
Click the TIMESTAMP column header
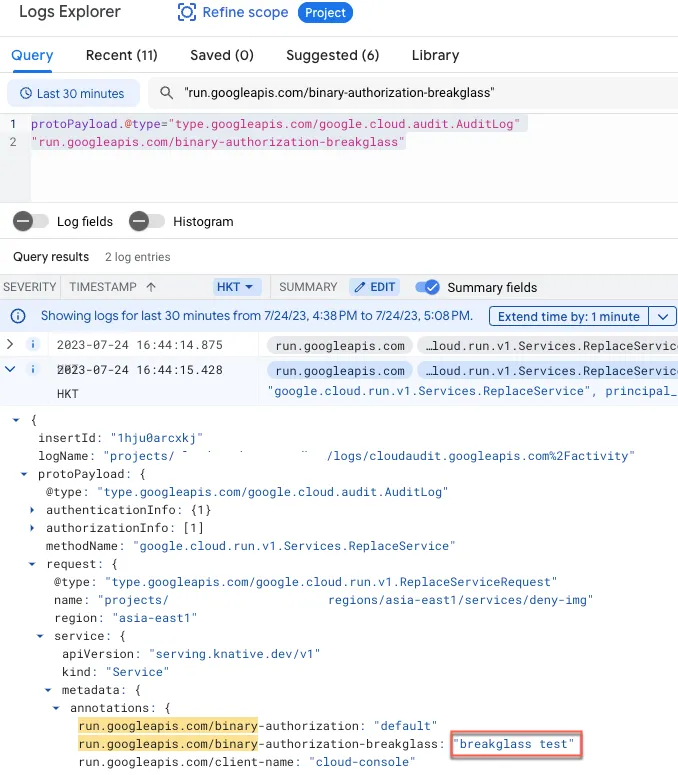103,287
